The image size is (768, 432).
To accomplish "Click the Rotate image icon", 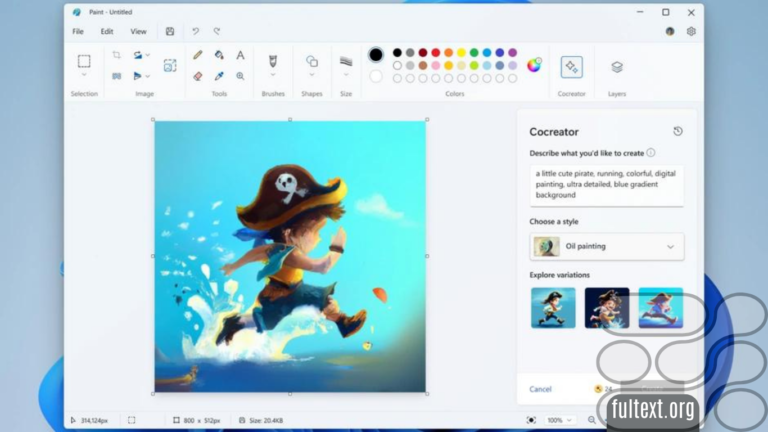I will (138, 55).
